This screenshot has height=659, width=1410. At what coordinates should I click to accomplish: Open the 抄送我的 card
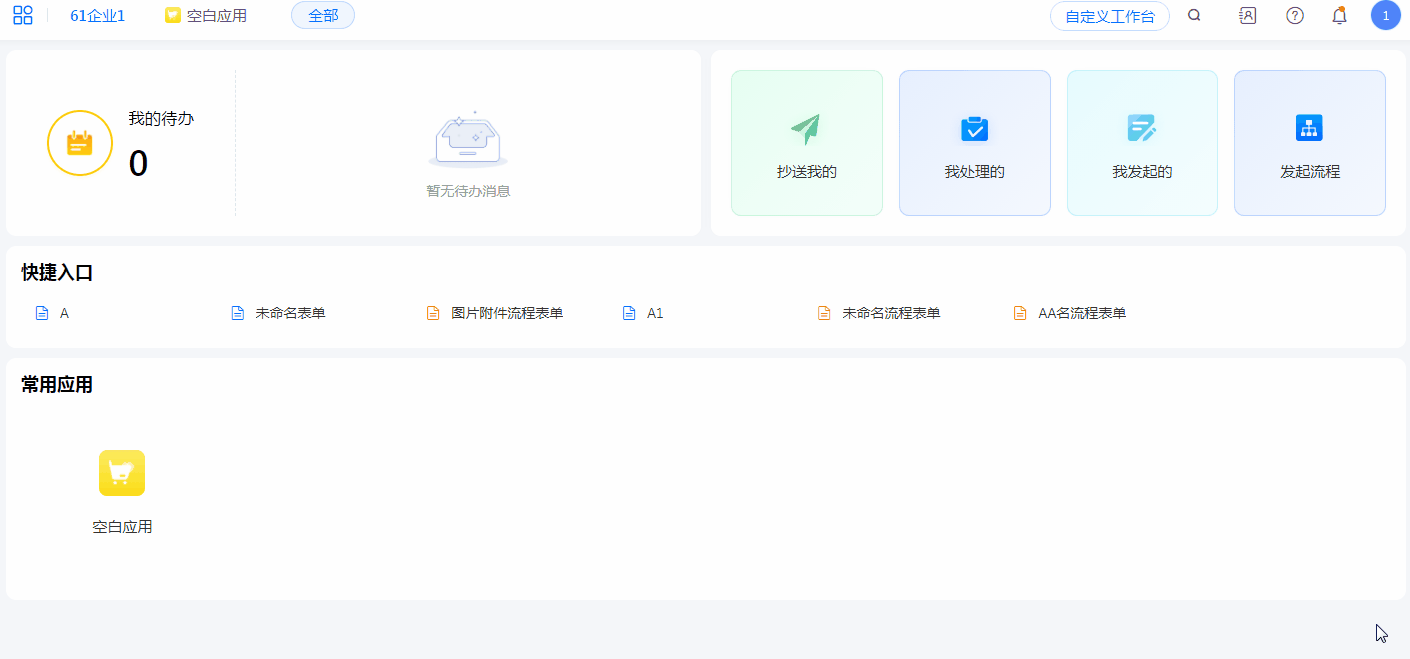point(807,143)
